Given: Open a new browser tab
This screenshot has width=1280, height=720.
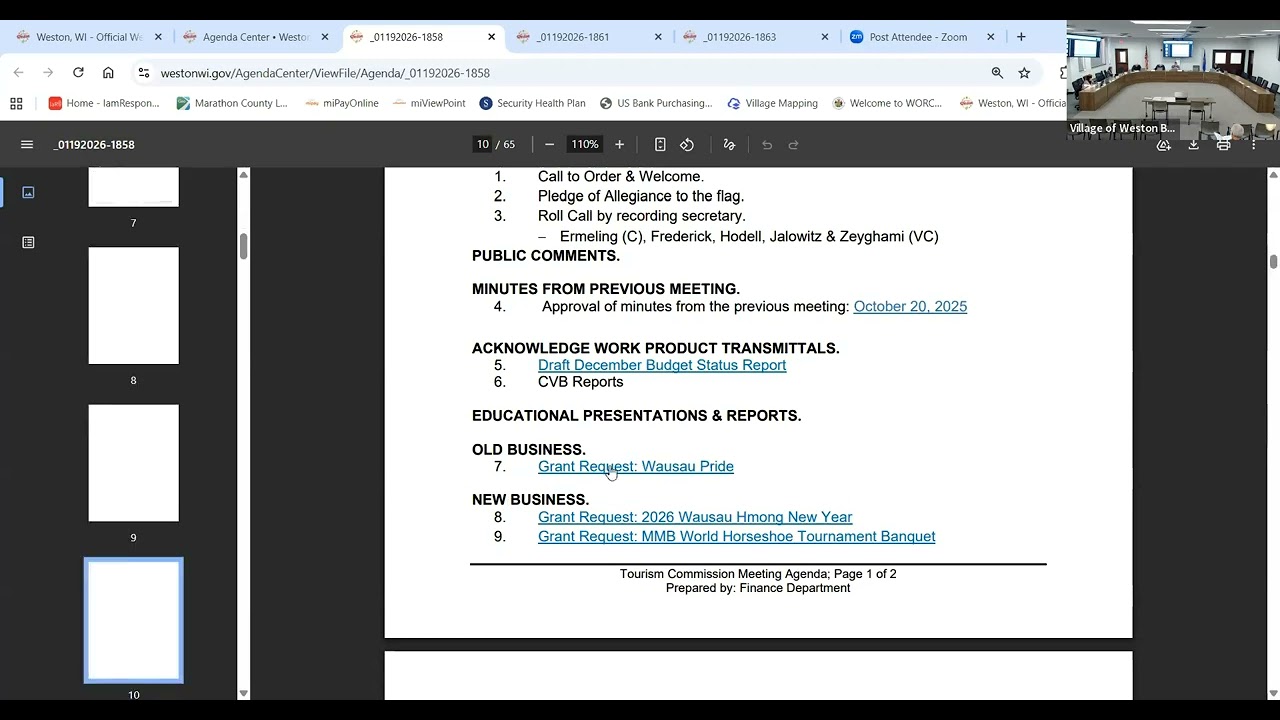Looking at the screenshot, I should (1021, 37).
